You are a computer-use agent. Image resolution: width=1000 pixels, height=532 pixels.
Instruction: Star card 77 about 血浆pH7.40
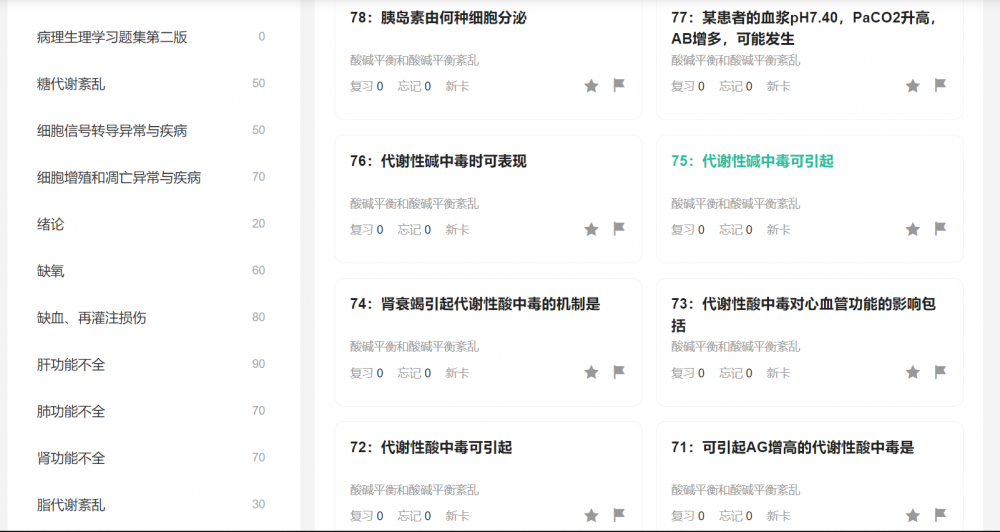913,85
